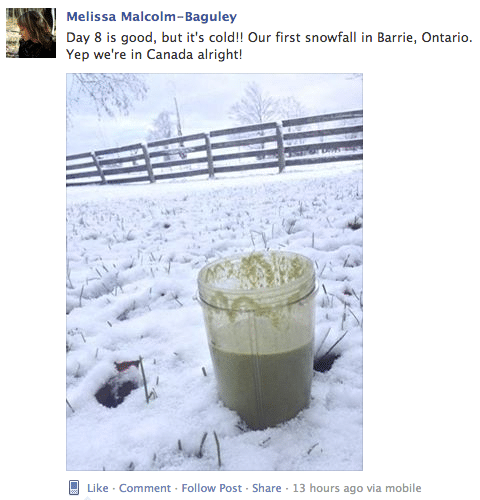Click the comment pointer notch below Like
Screen dimensions: 480x500
(x=87, y=498)
